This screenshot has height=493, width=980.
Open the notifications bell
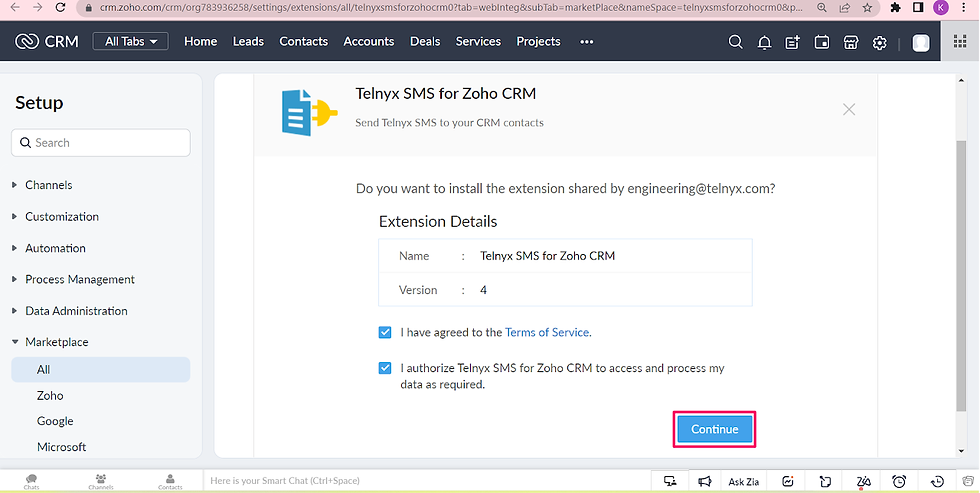pos(764,42)
